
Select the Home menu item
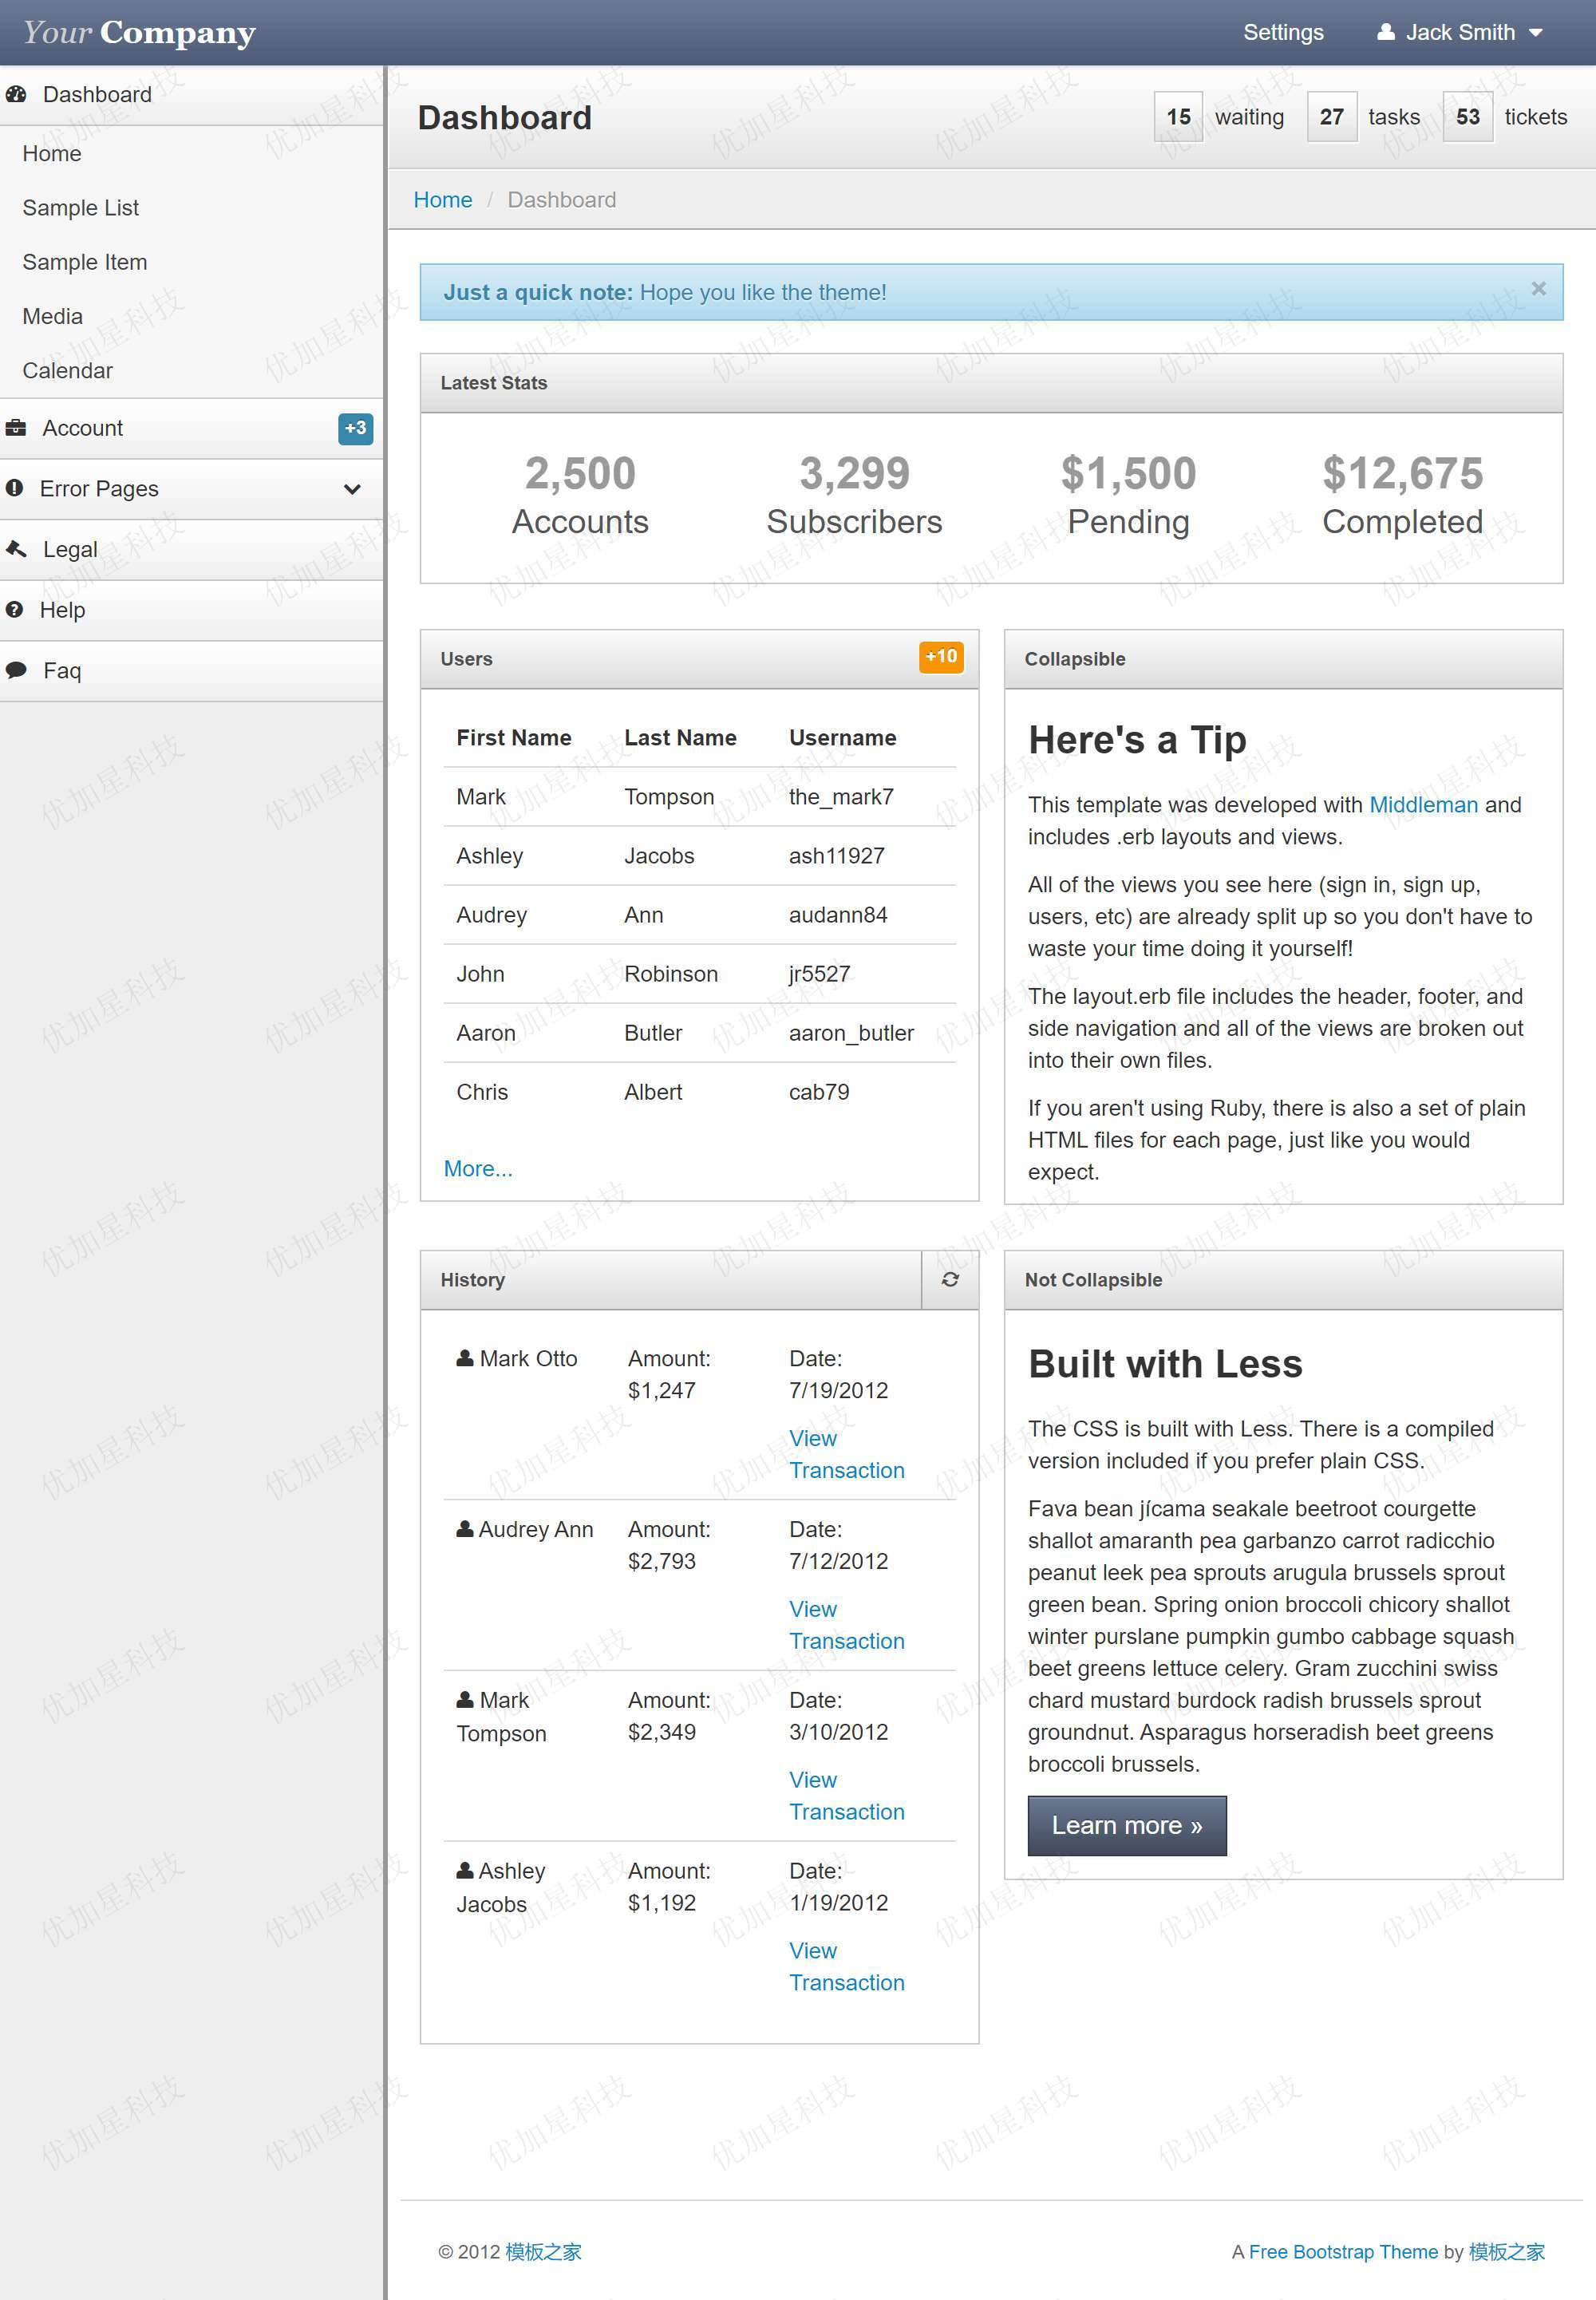pos(51,152)
